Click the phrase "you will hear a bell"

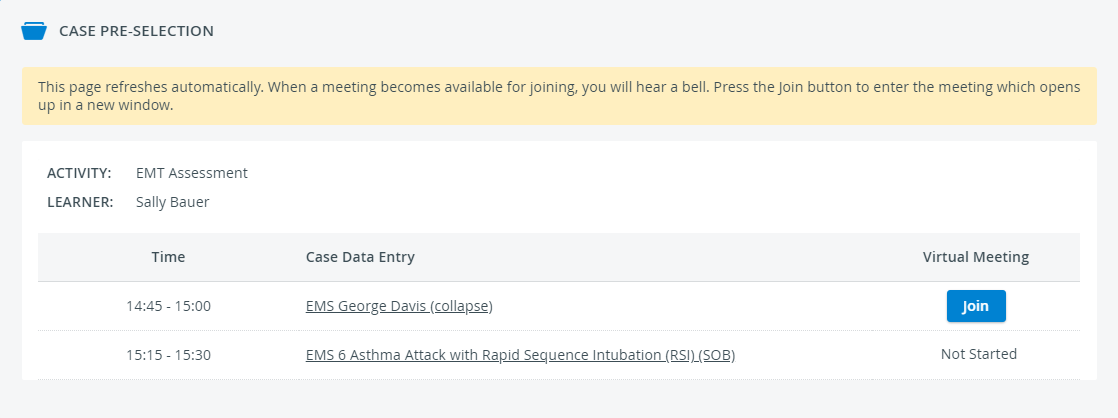pyautogui.click(x=645, y=88)
